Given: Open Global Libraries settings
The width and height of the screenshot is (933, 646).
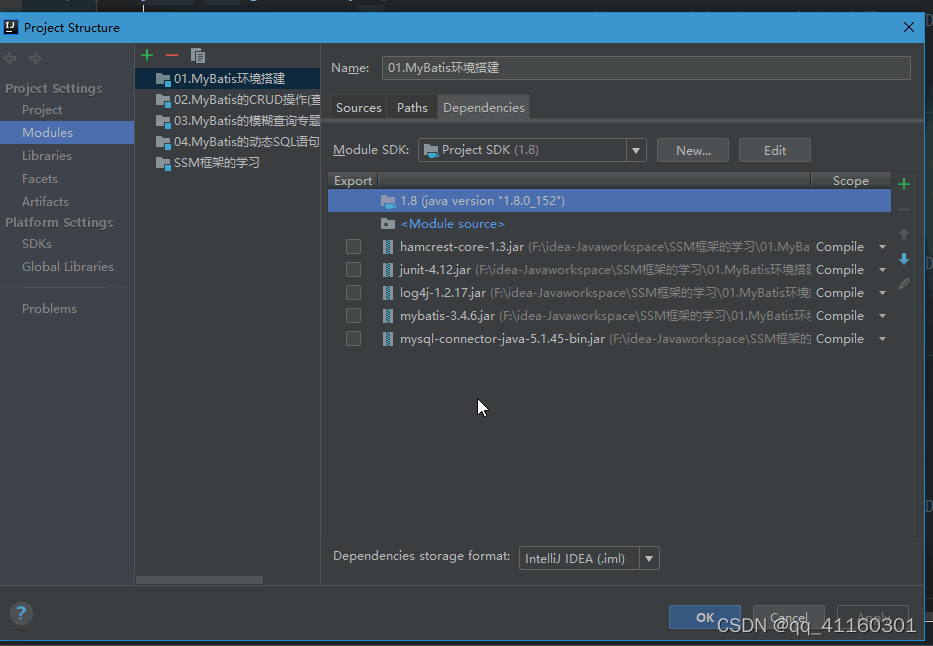Looking at the screenshot, I should (67, 267).
